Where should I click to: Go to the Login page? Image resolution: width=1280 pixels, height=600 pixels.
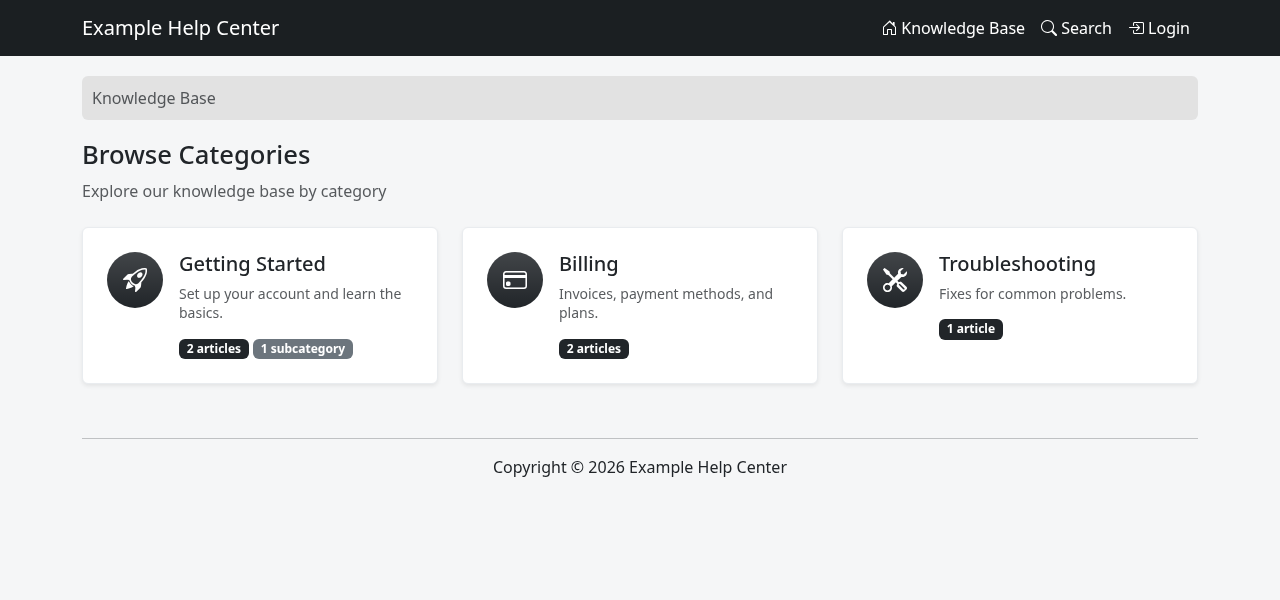tap(1159, 28)
